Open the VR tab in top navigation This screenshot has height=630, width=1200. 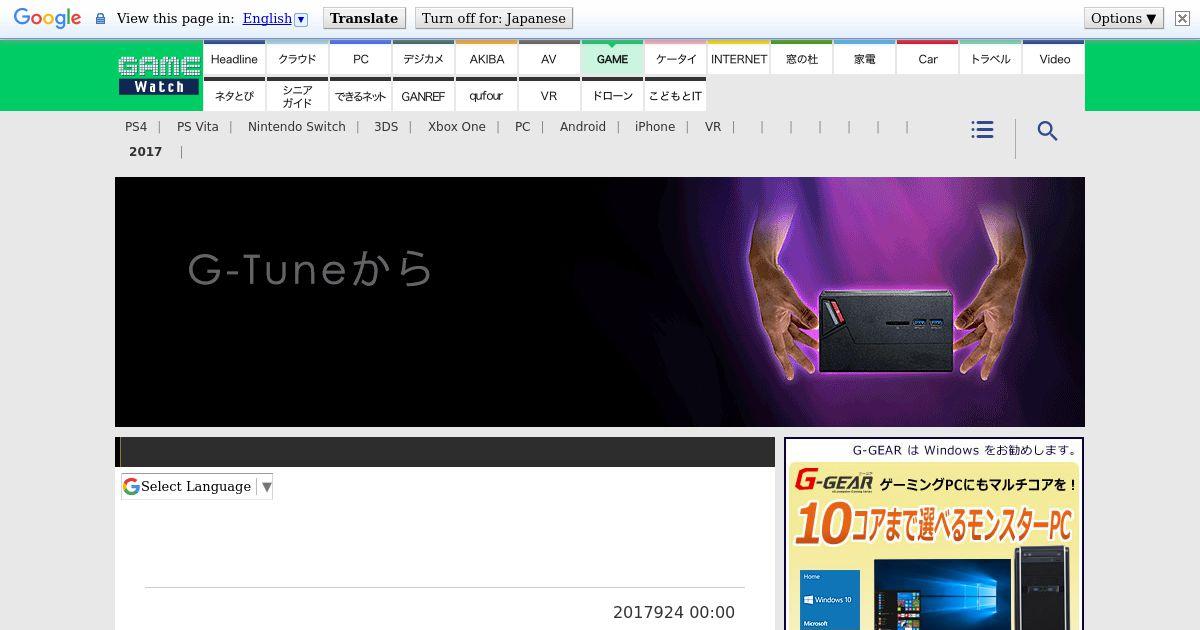point(549,95)
